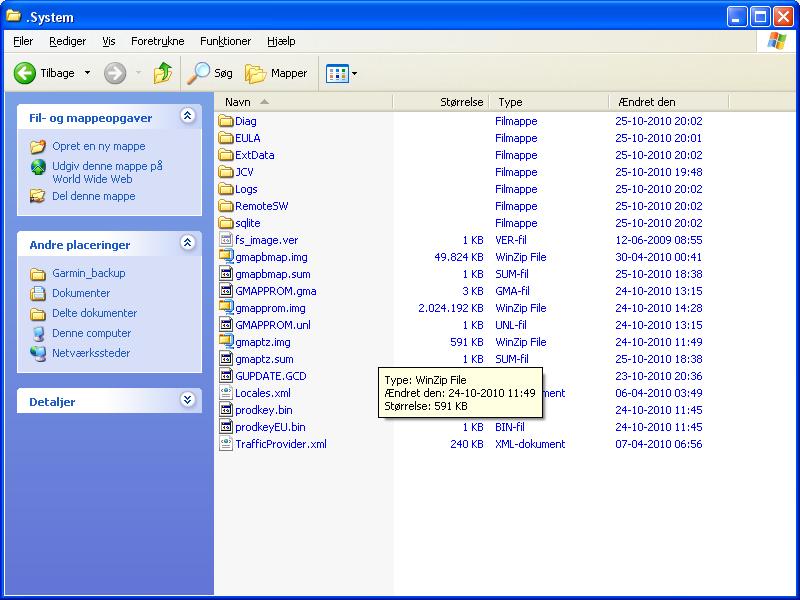Image resolution: width=800 pixels, height=600 pixels.
Task: Select GUPDATE.GCD file icon
Action: pos(226,376)
